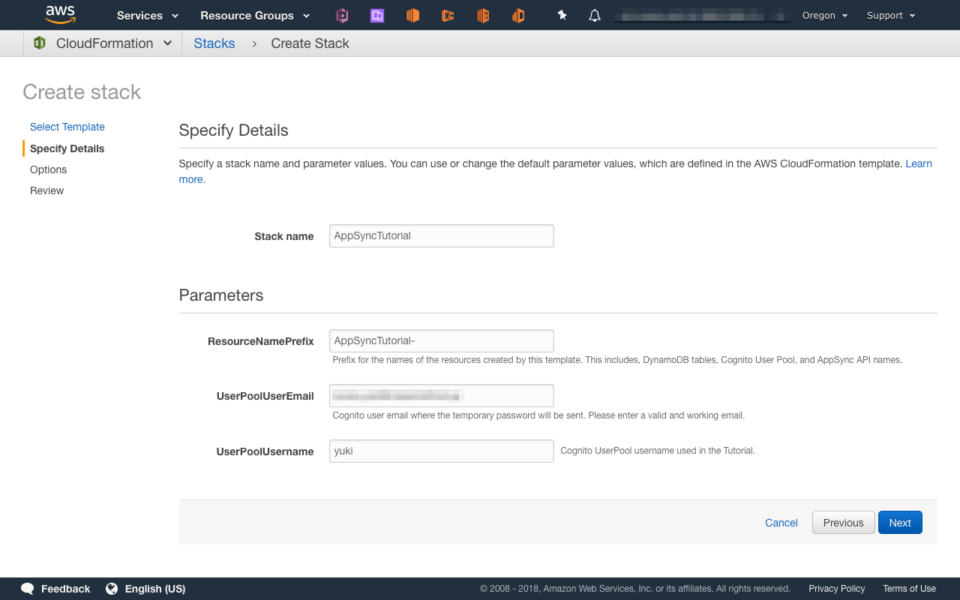Click the Next button

coord(899,522)
